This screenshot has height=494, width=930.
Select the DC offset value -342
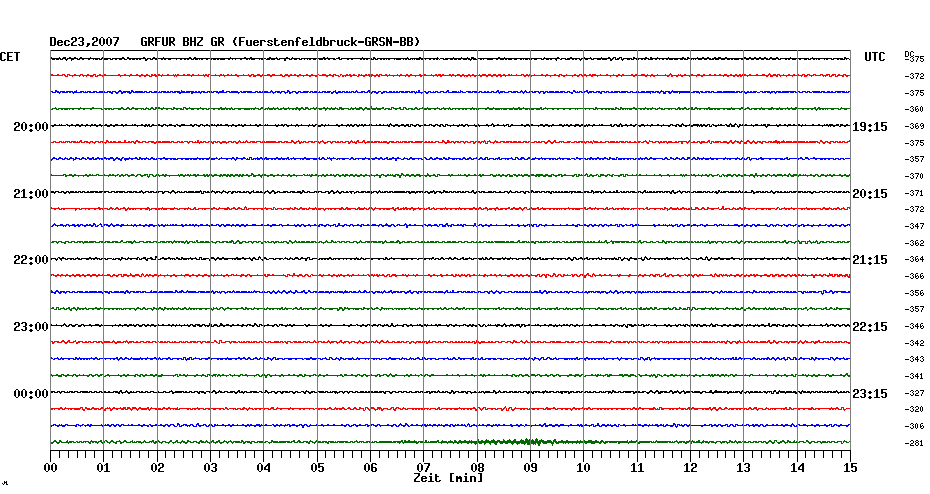click(x=914, y=343)
